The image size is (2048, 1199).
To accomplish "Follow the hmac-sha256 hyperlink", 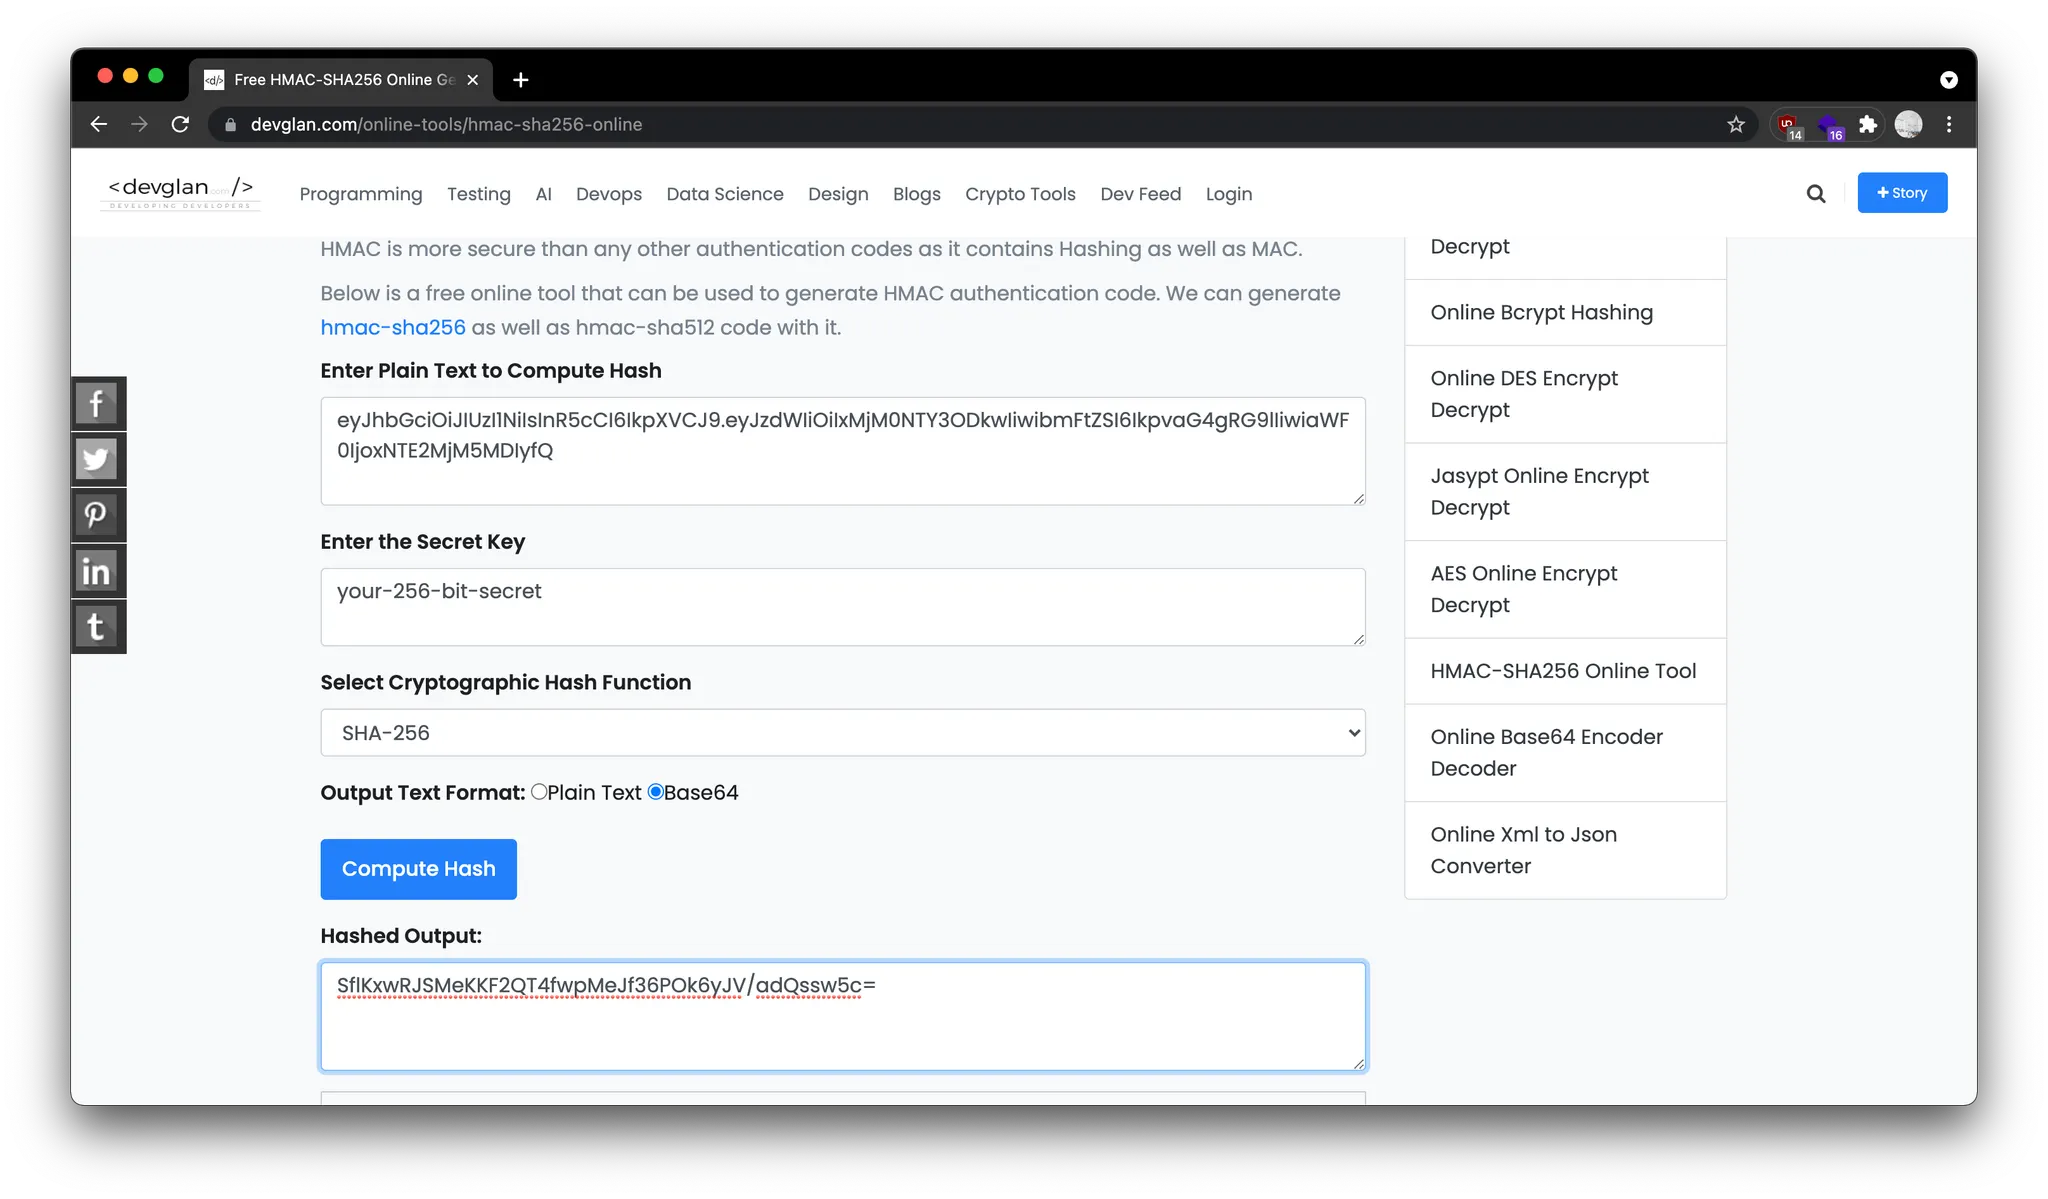I will coord(393,328).
